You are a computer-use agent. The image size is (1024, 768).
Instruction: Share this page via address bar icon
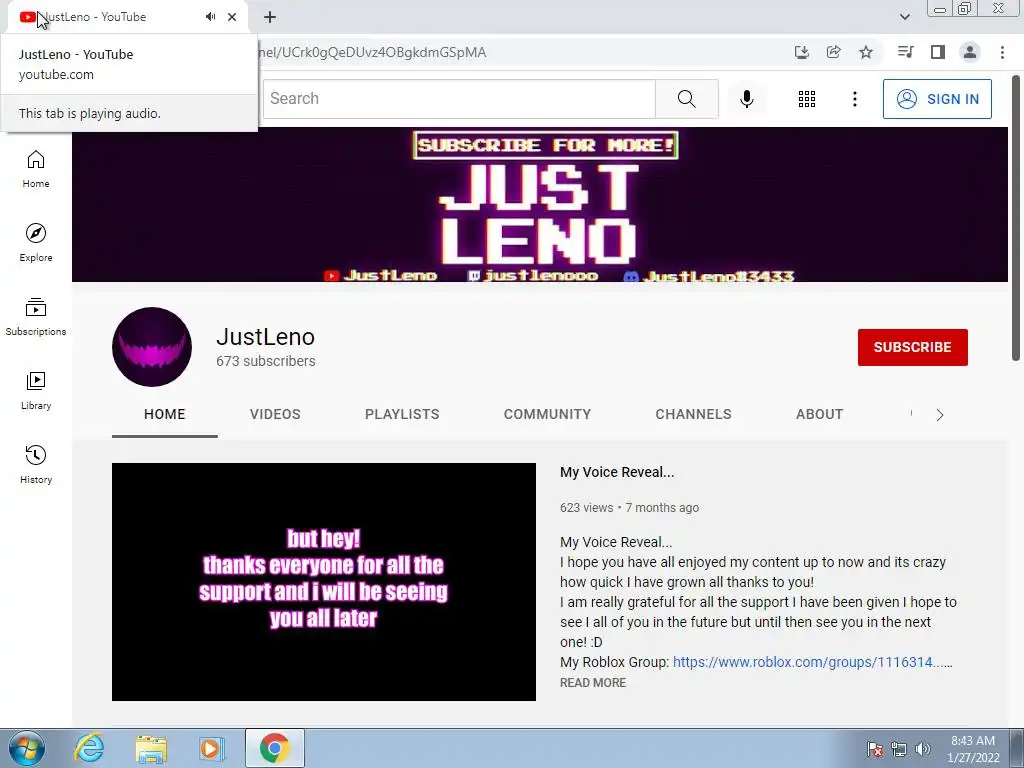point(833,52)
